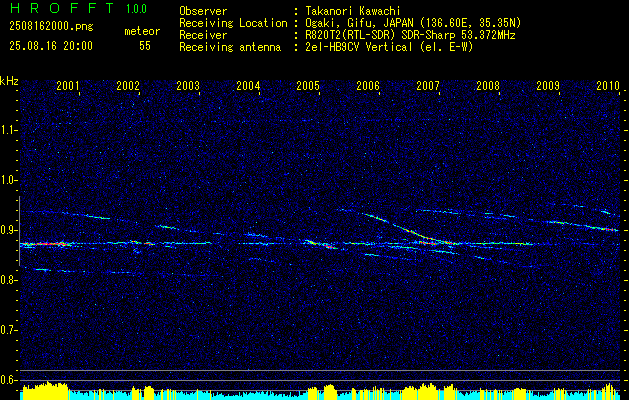
Task: Click the 2003 time marker
Action: click(188, 85)
